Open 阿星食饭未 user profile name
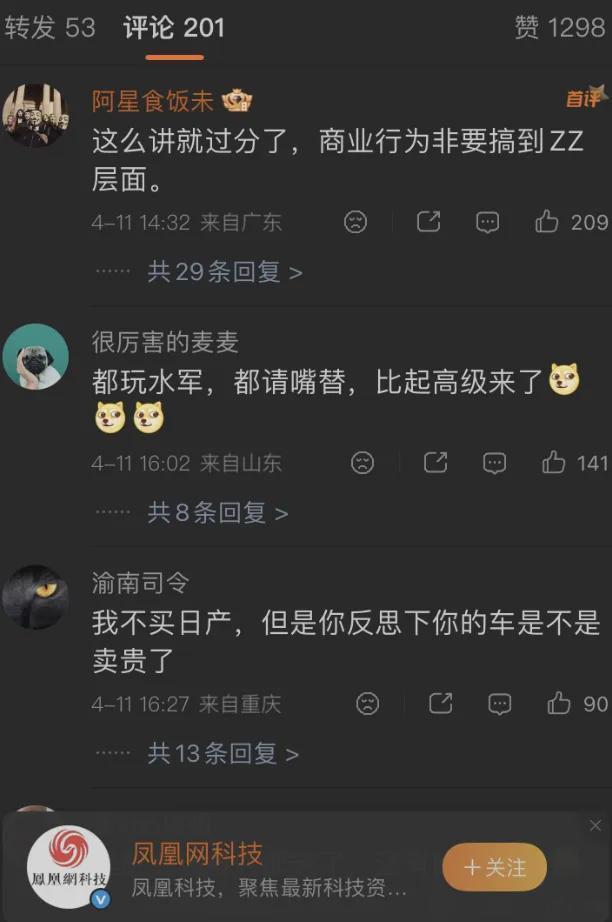This screenshot has height=922, width=612. pos(152,101)
